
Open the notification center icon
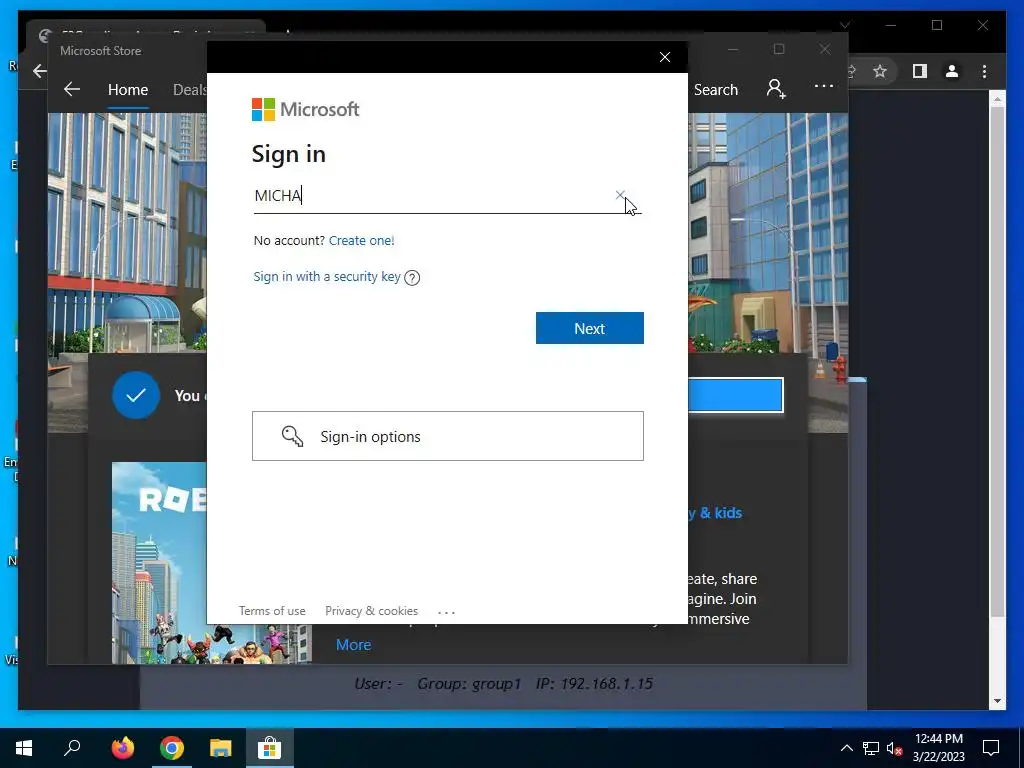click(x=991, y=748)
